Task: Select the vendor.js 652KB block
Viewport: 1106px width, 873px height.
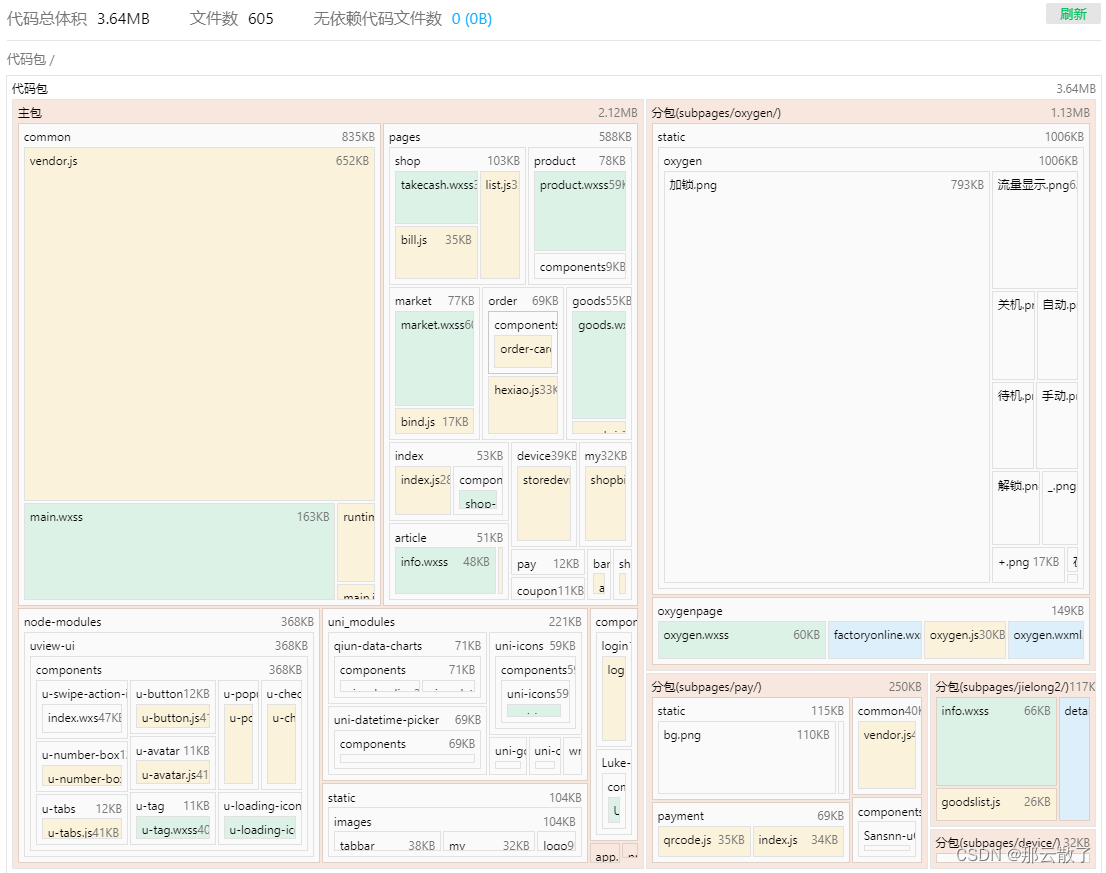Action: click(x=200, y=324)
